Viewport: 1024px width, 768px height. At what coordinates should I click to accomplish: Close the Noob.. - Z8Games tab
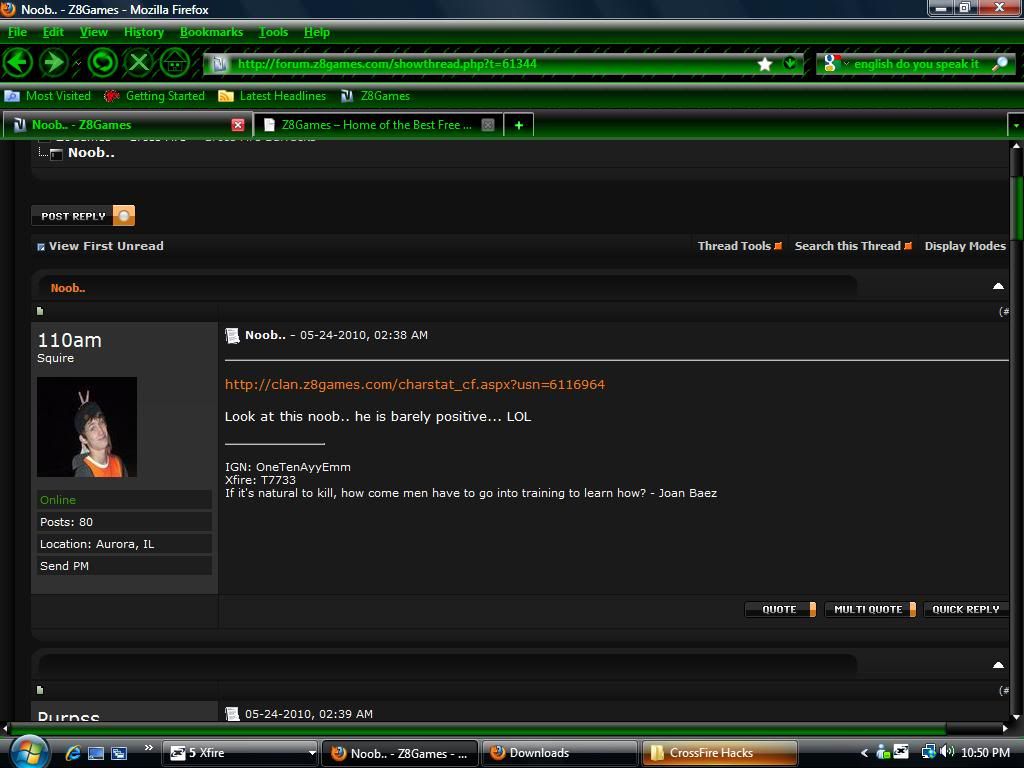pos(238,125)
